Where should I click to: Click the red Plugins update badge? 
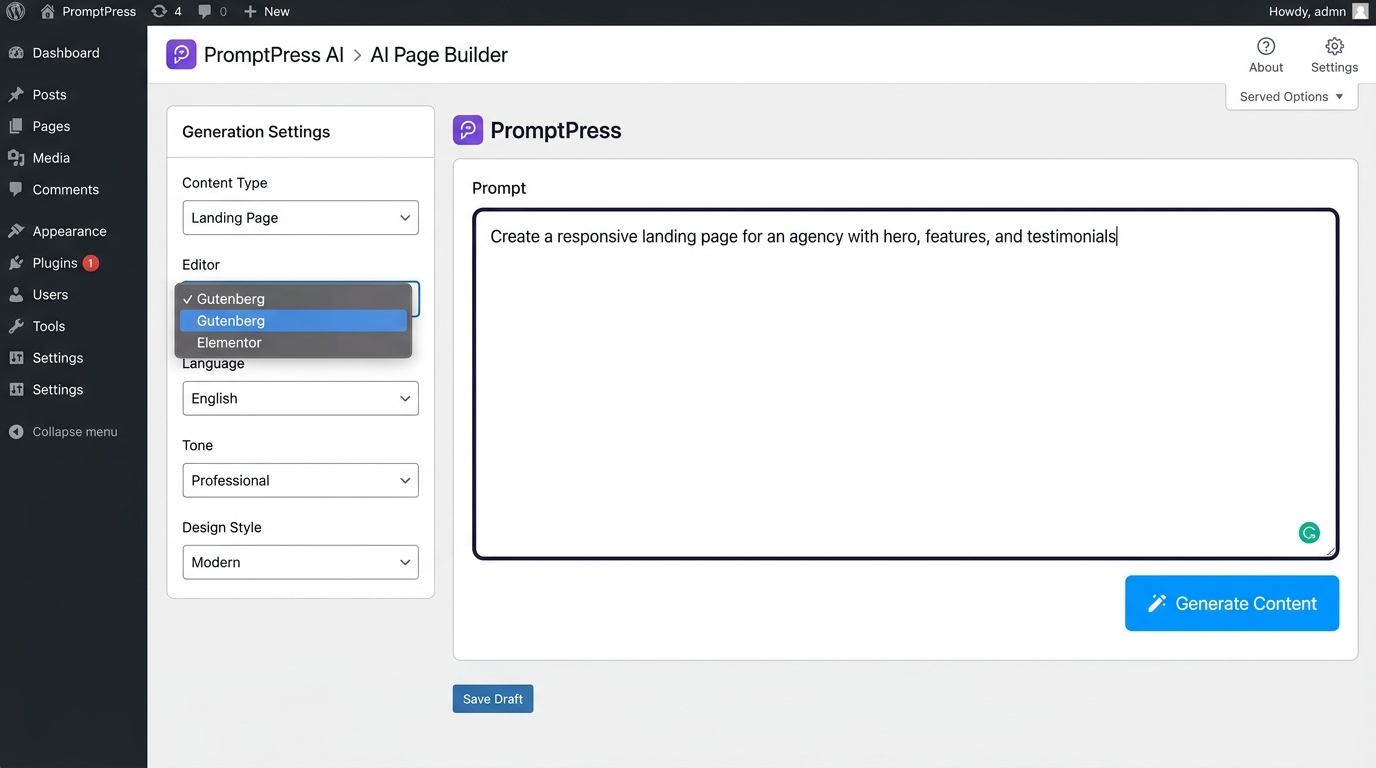coord(91,263)
